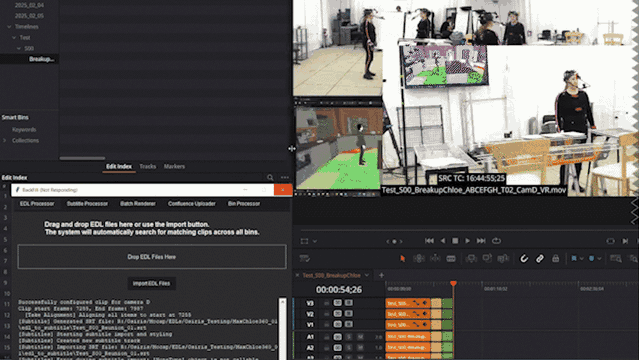The width and height of the screenshot is (640, 360).
Task: Mute audio track A2
Action: [x=360, y=348]
